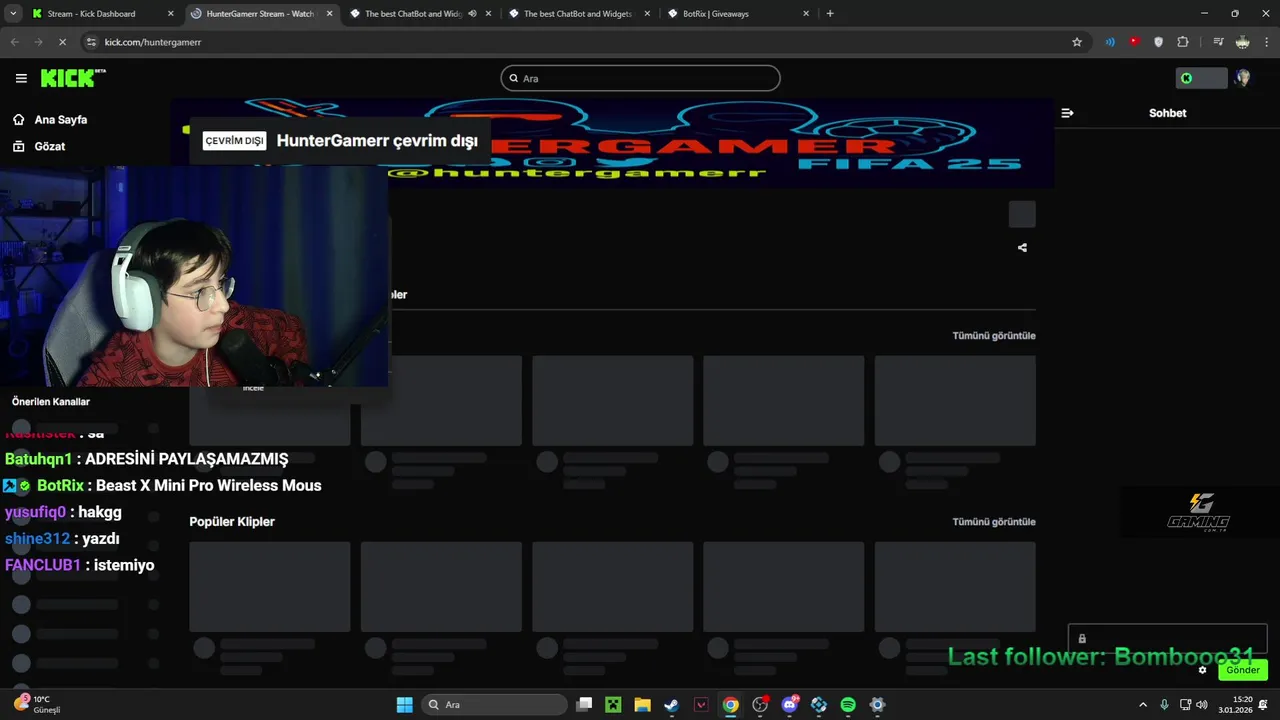The height and width of the screenshot is (720, 1280).
Task: Click the shield extension icon
Action: tap(1158, 42)
